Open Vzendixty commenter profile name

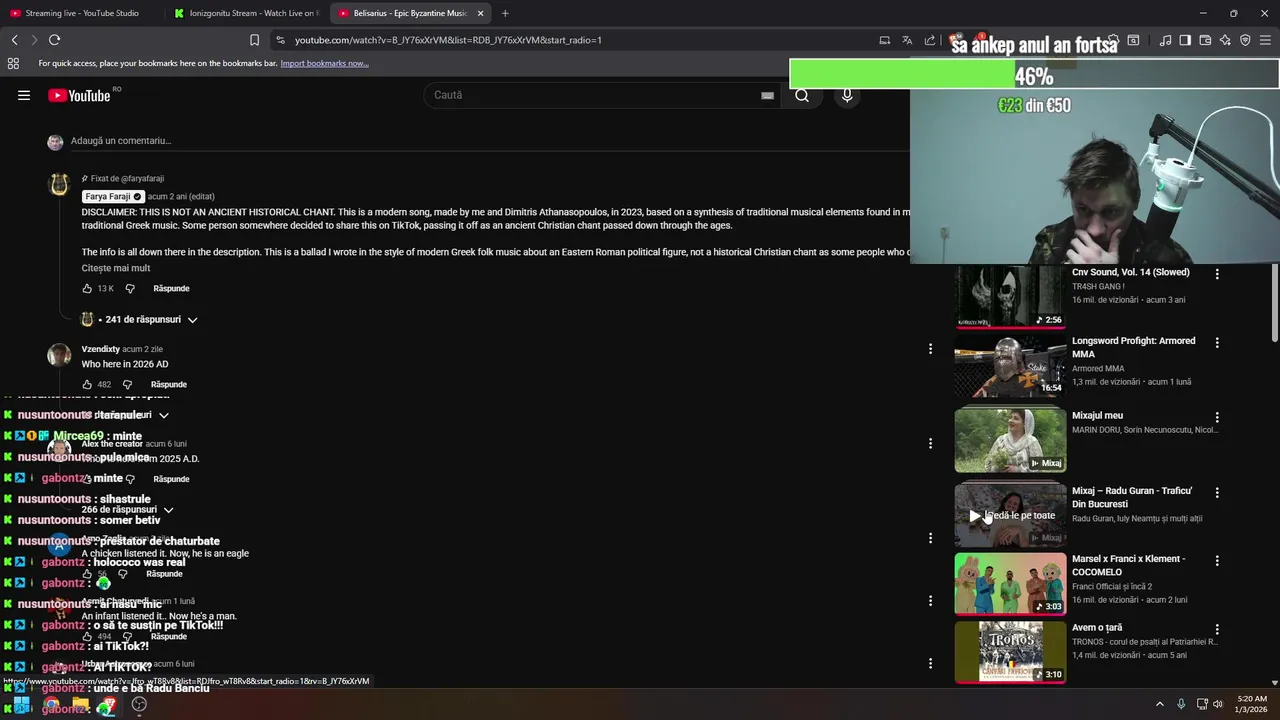tap(100, 349)
